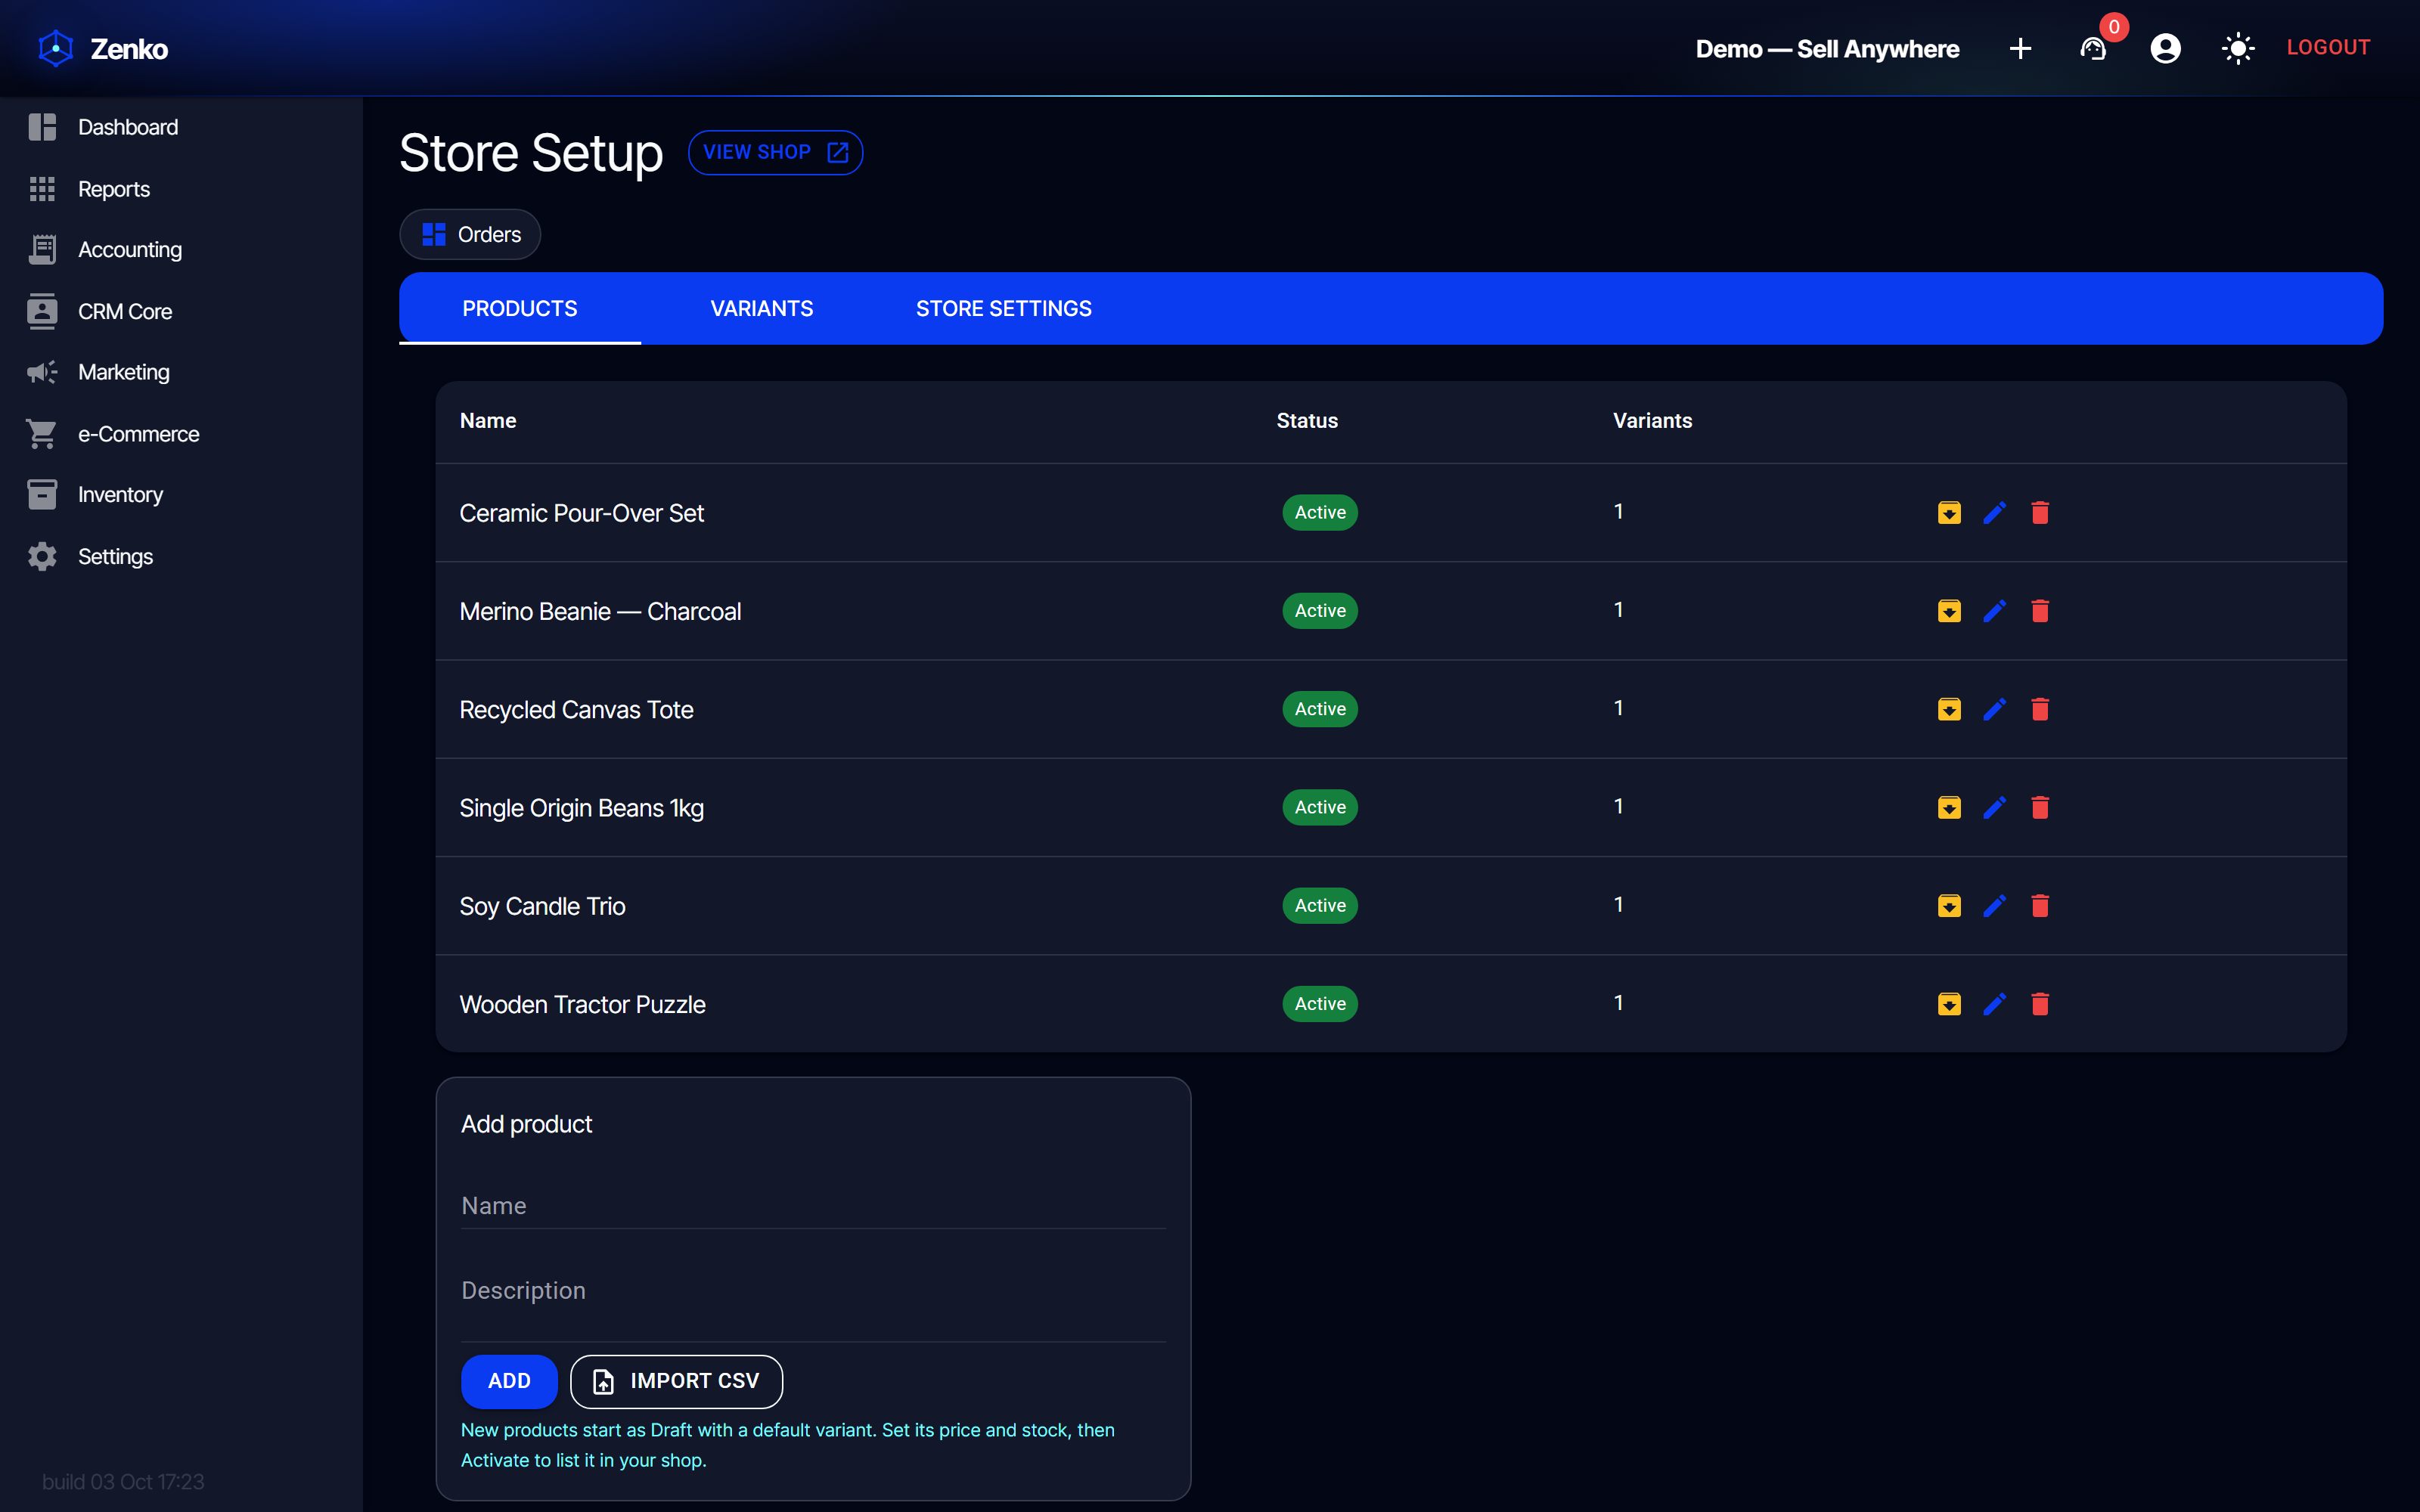The height and width of the screenshot is (1512, 2420).
Task: Open Settings in the sidebar
Action: (181, 556)
